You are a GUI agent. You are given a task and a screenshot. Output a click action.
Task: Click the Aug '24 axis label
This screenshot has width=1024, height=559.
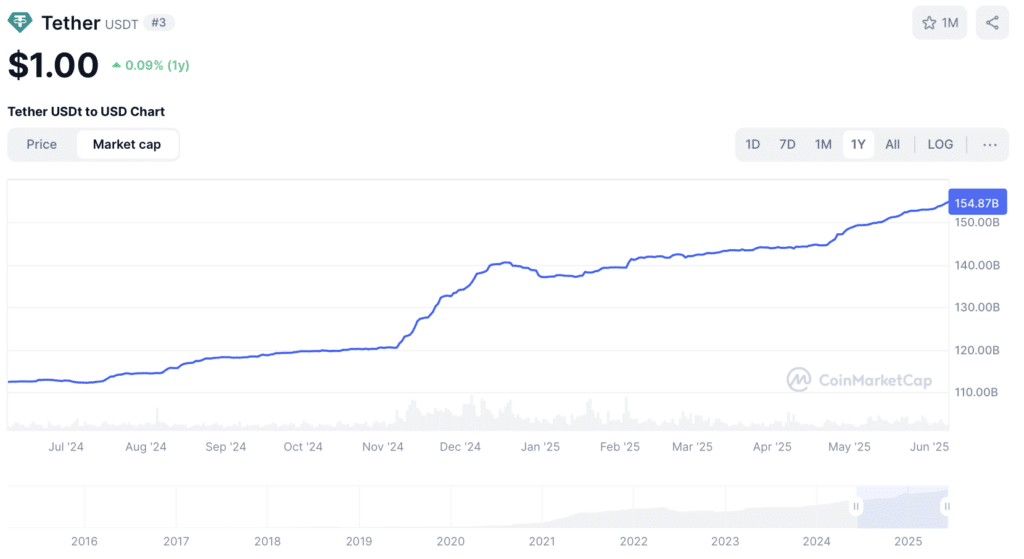click(146, 447)
